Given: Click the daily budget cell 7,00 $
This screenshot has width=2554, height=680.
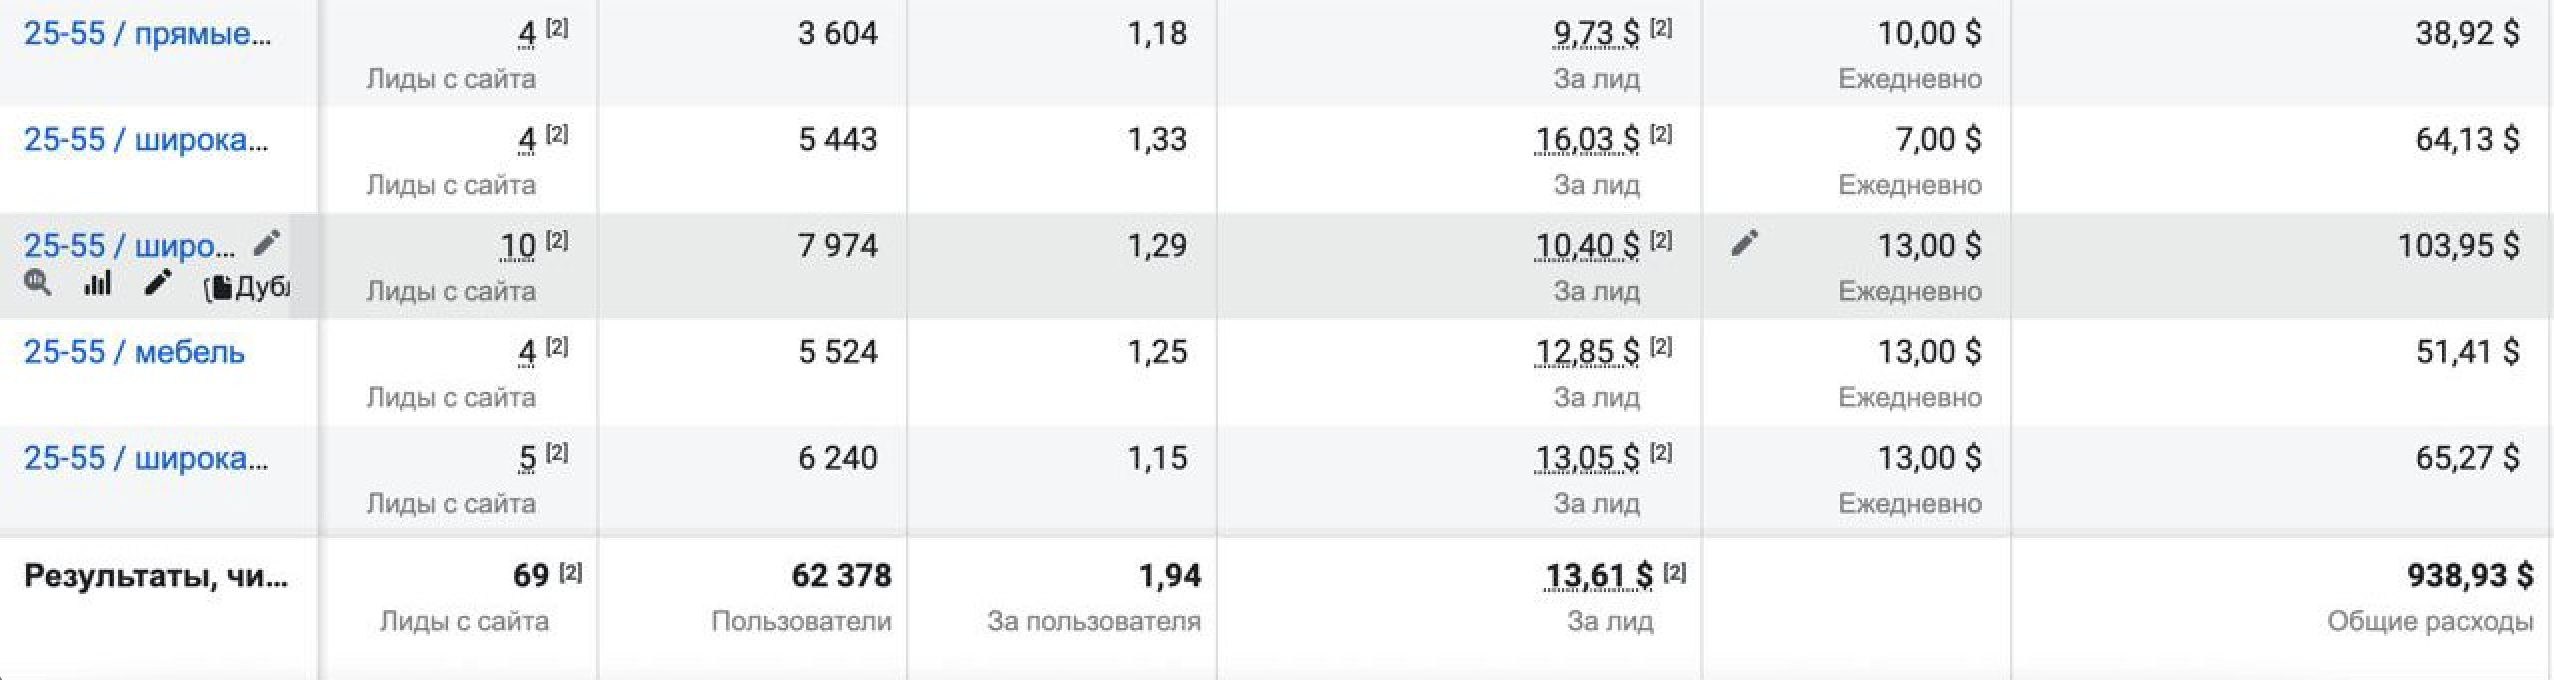Looking at the screenshot, I should [1938, 140].
